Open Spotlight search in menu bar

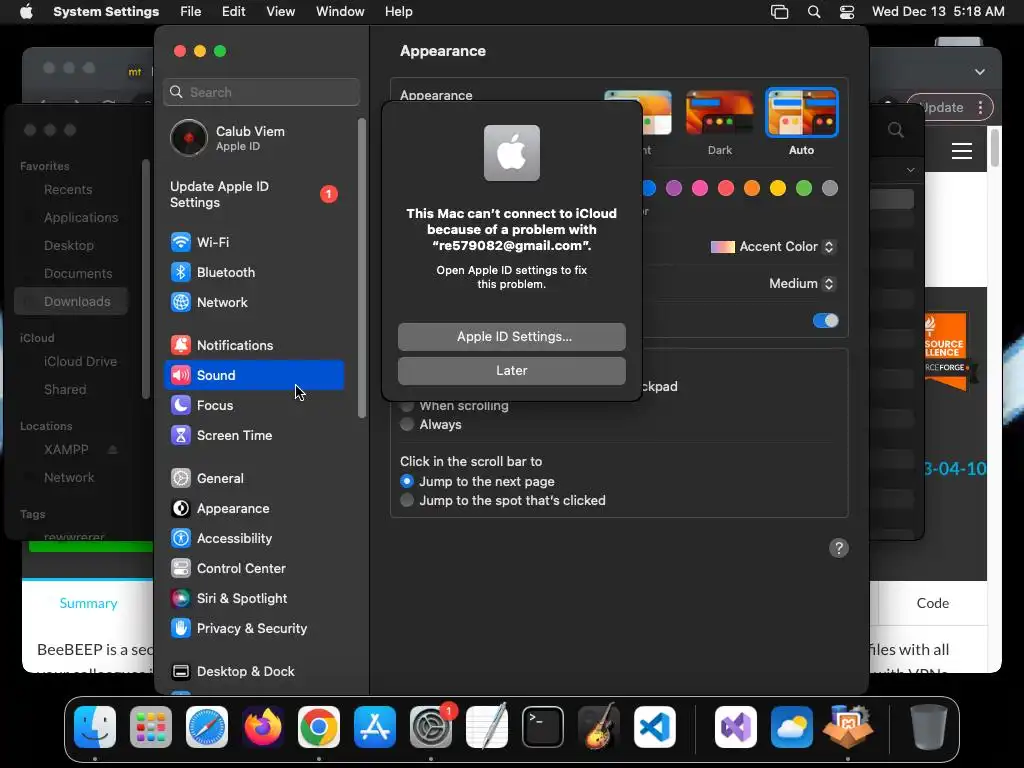pyautogui.click(x=814, y=12)
